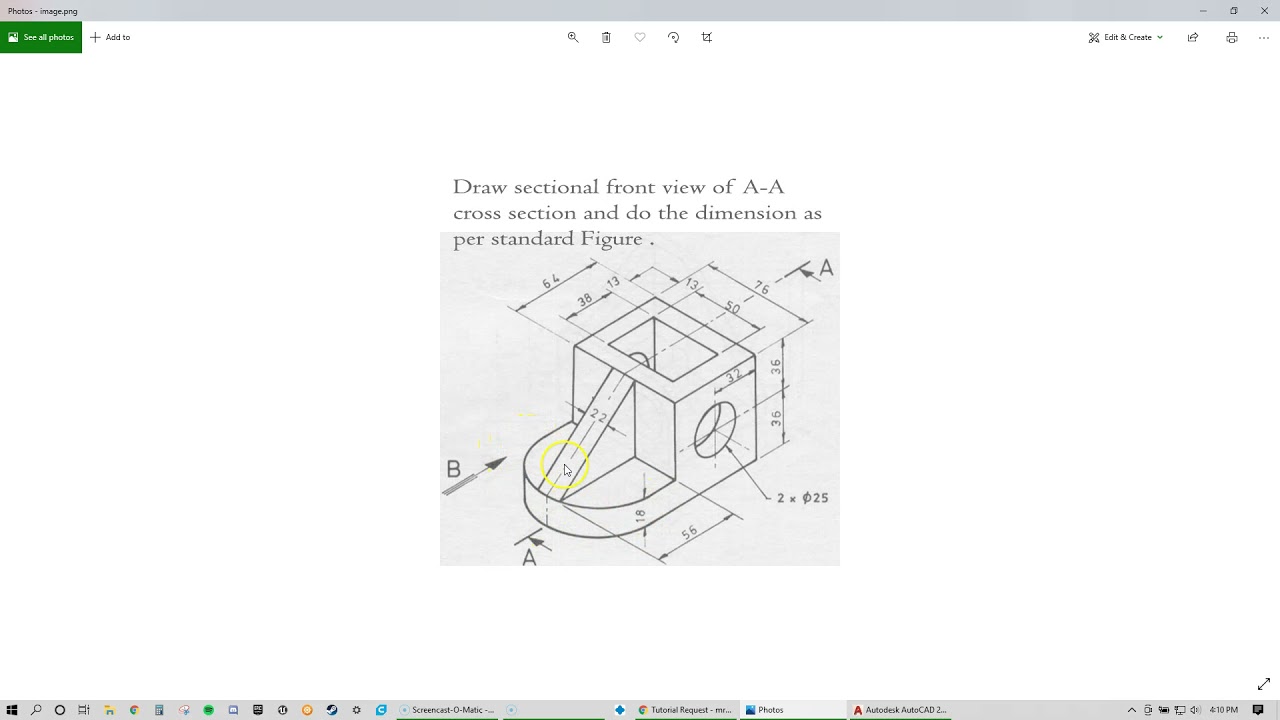Open Spotify from the taskbar
Image resolution: width=1280 pixels, height=720 pixels.
(208, 710)
